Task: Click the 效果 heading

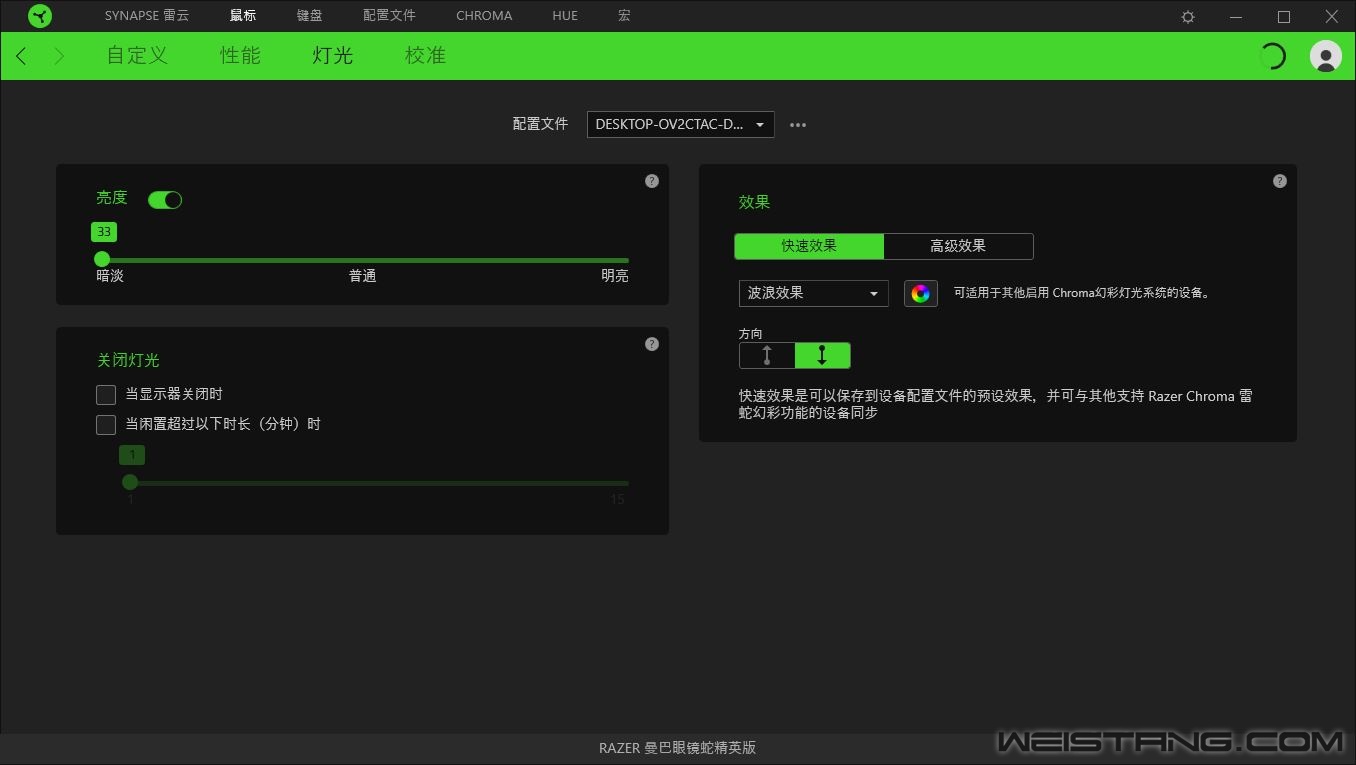Action: coord(754,202)
